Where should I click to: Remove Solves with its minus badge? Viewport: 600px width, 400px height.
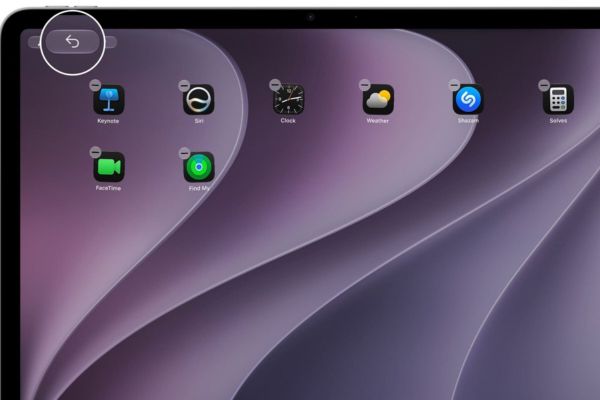[544, 85]
